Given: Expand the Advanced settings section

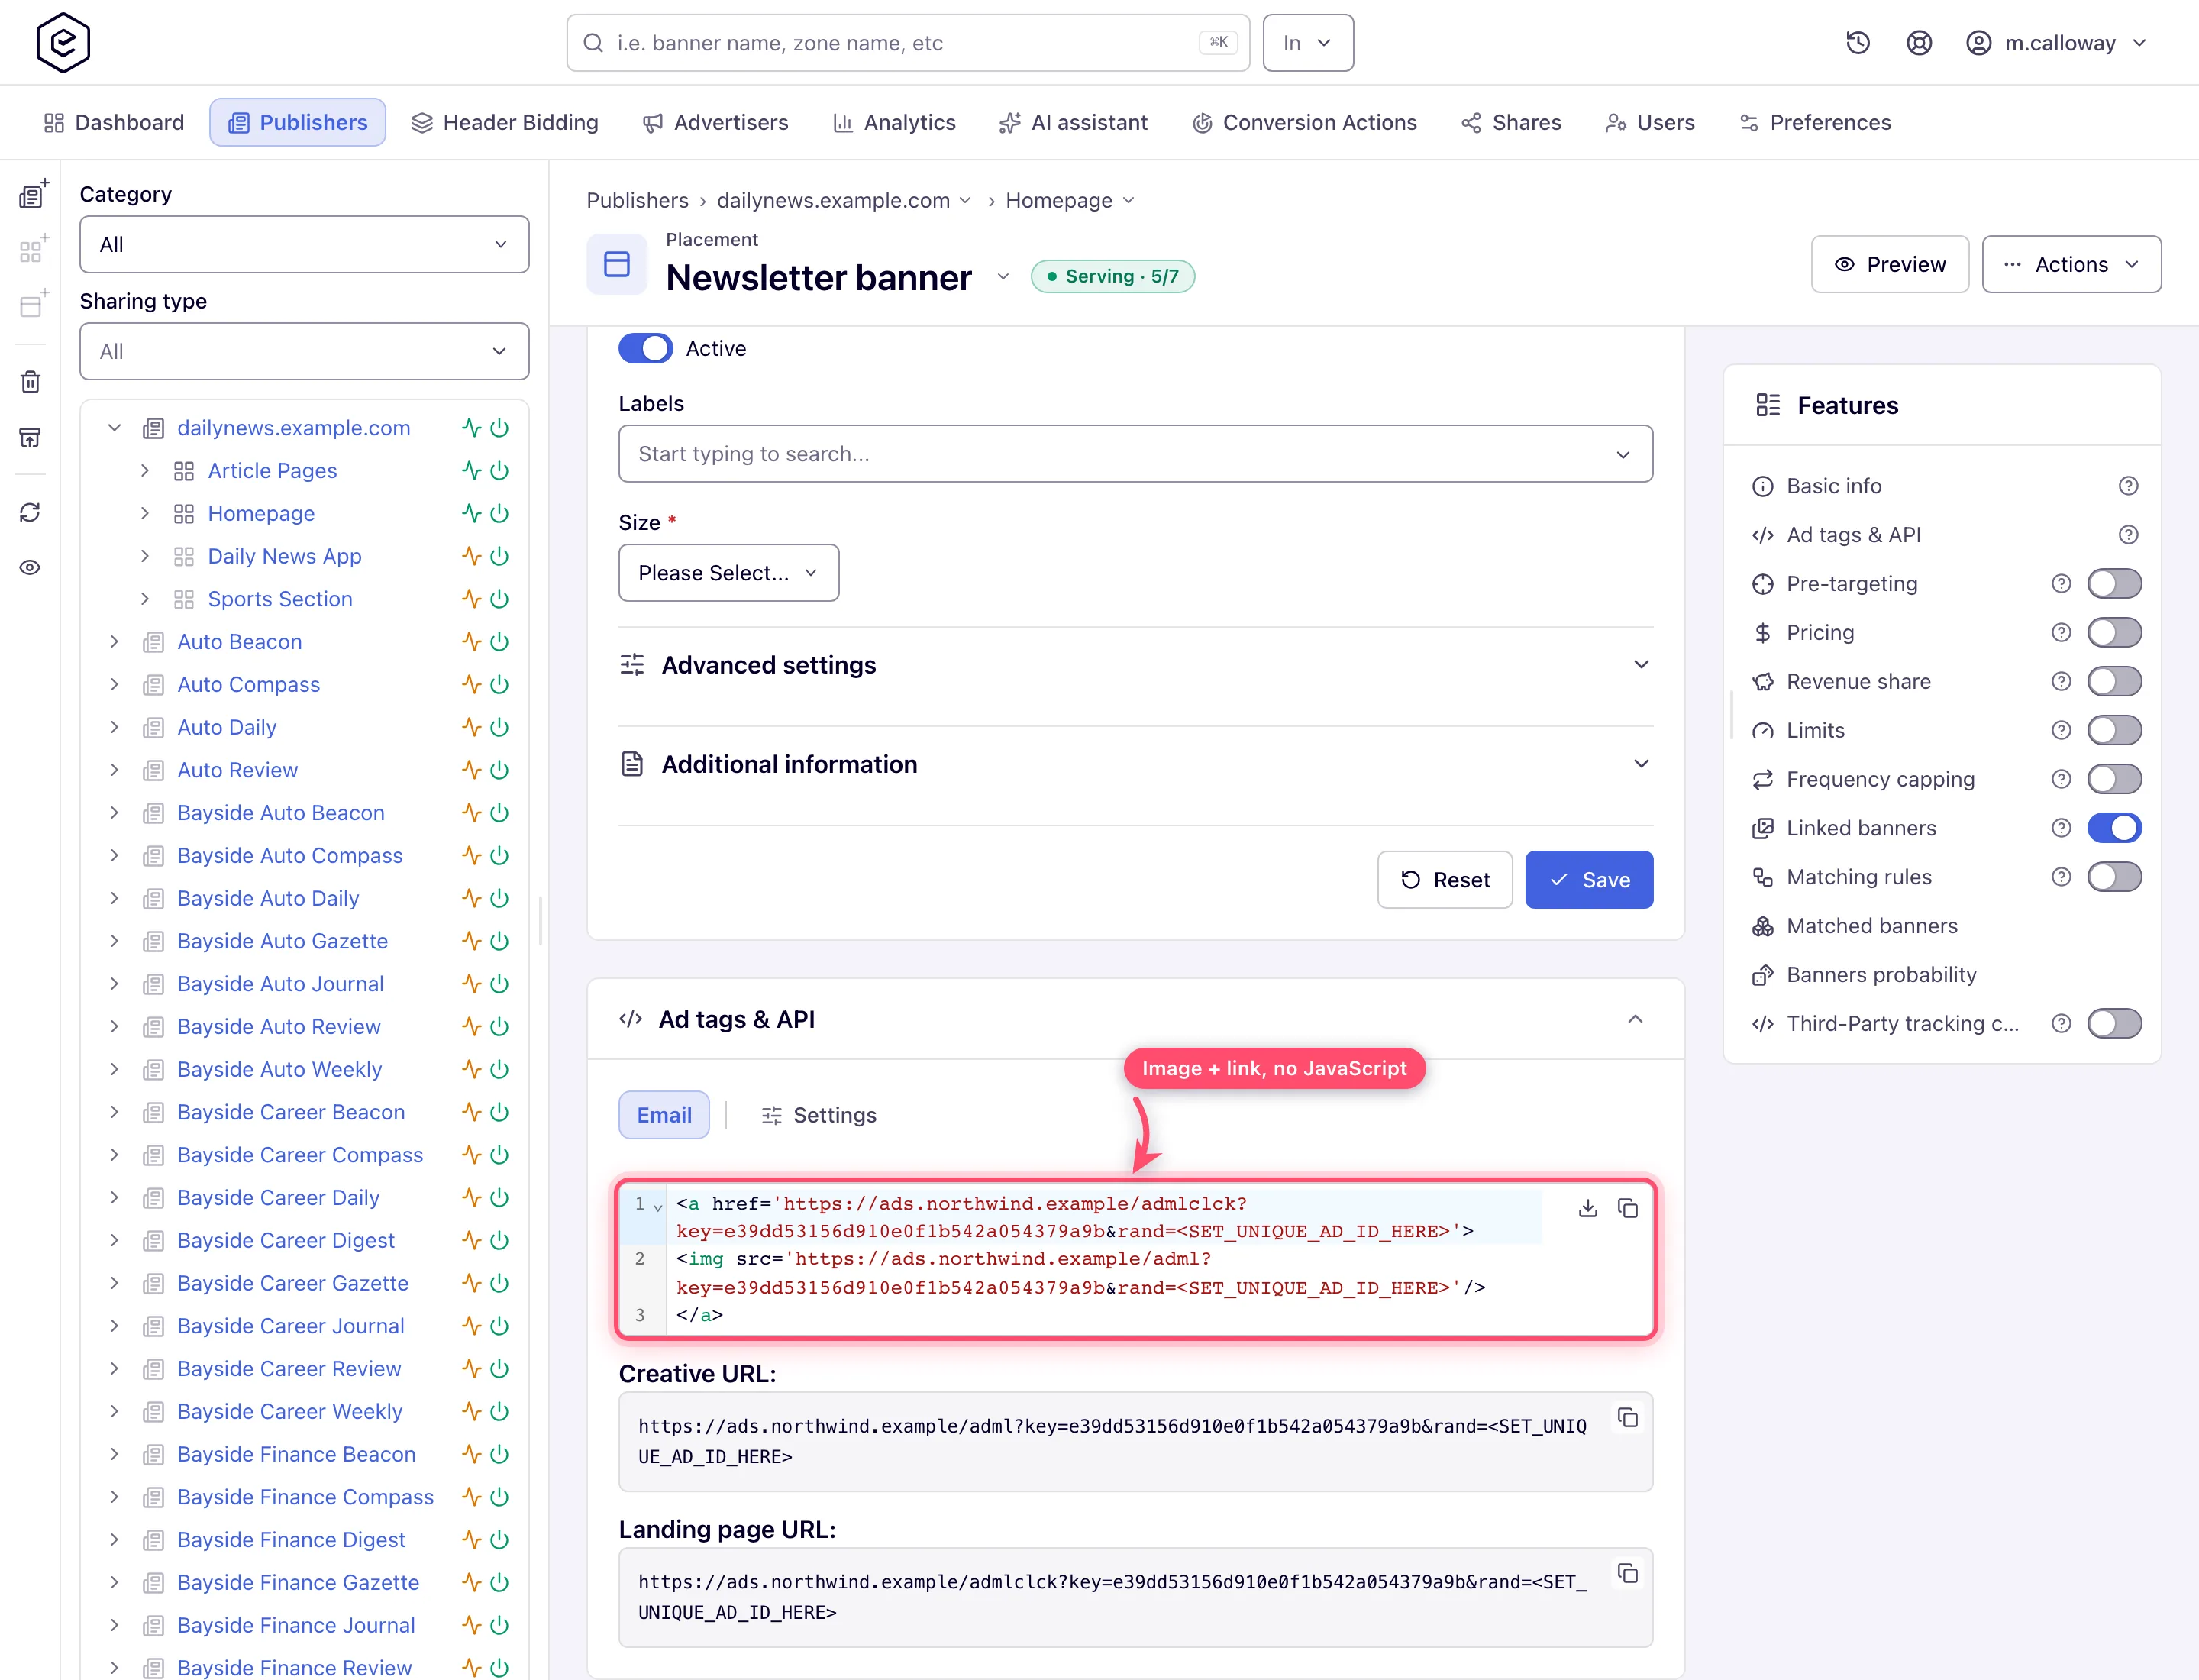Looking at the screenshot, I should click(x=1135, y=665).
